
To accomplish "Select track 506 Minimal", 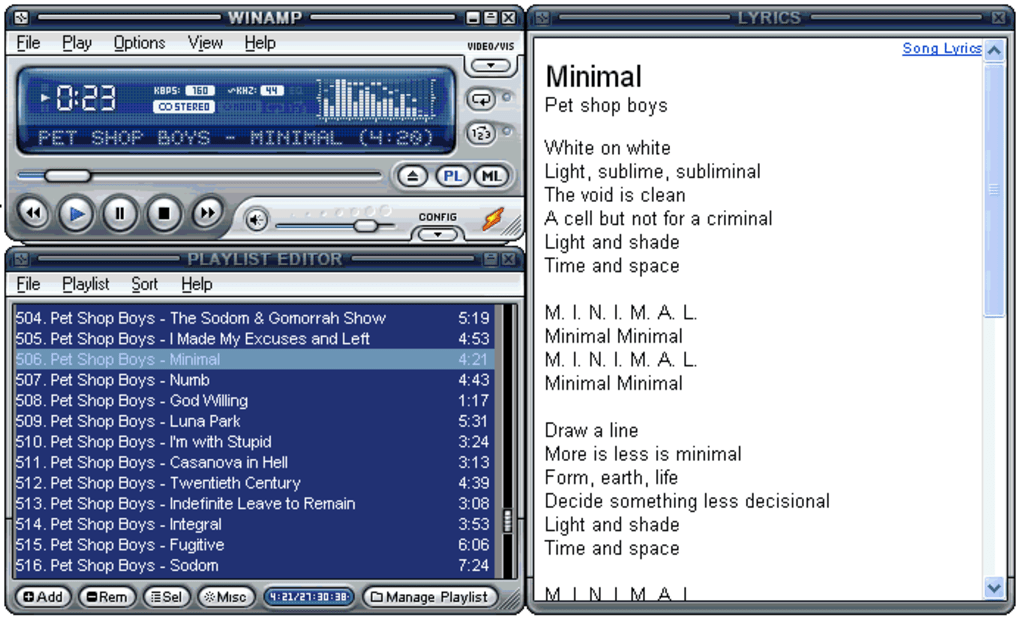I will pyautogui.click(x=254, y=359).
